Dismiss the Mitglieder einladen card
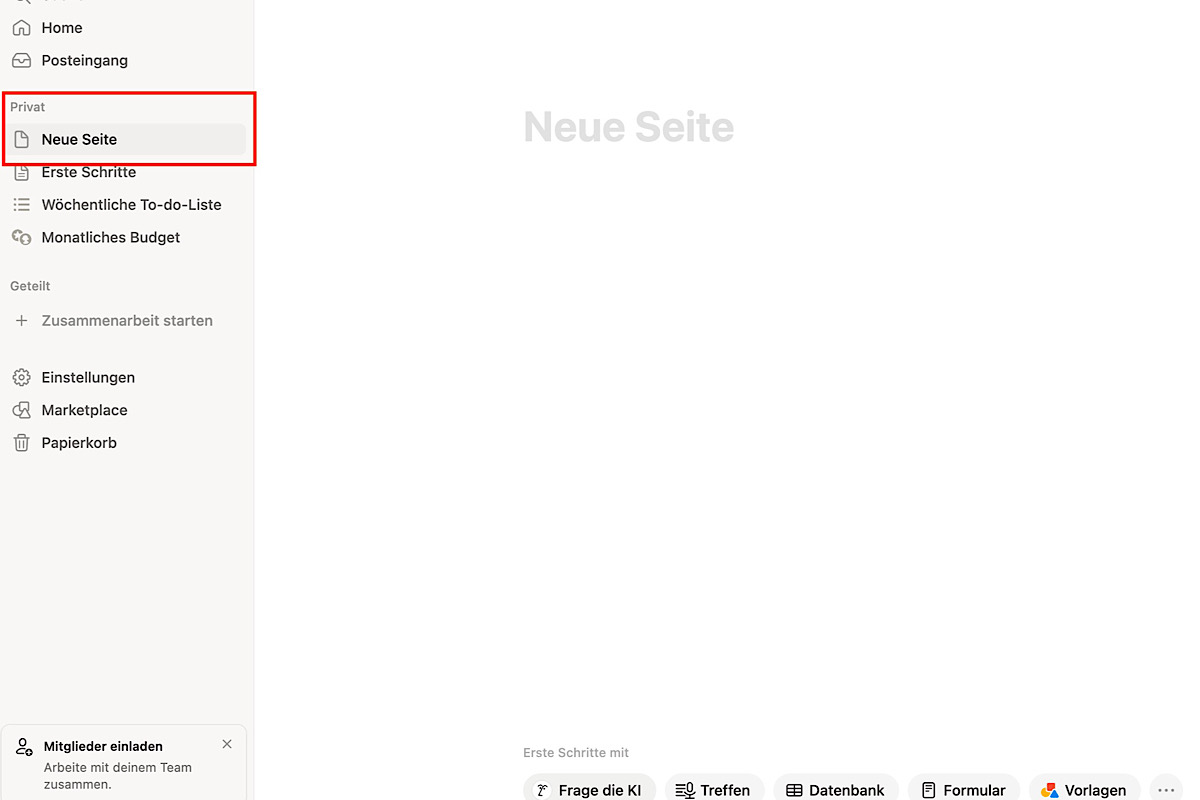 click(227, 744)
